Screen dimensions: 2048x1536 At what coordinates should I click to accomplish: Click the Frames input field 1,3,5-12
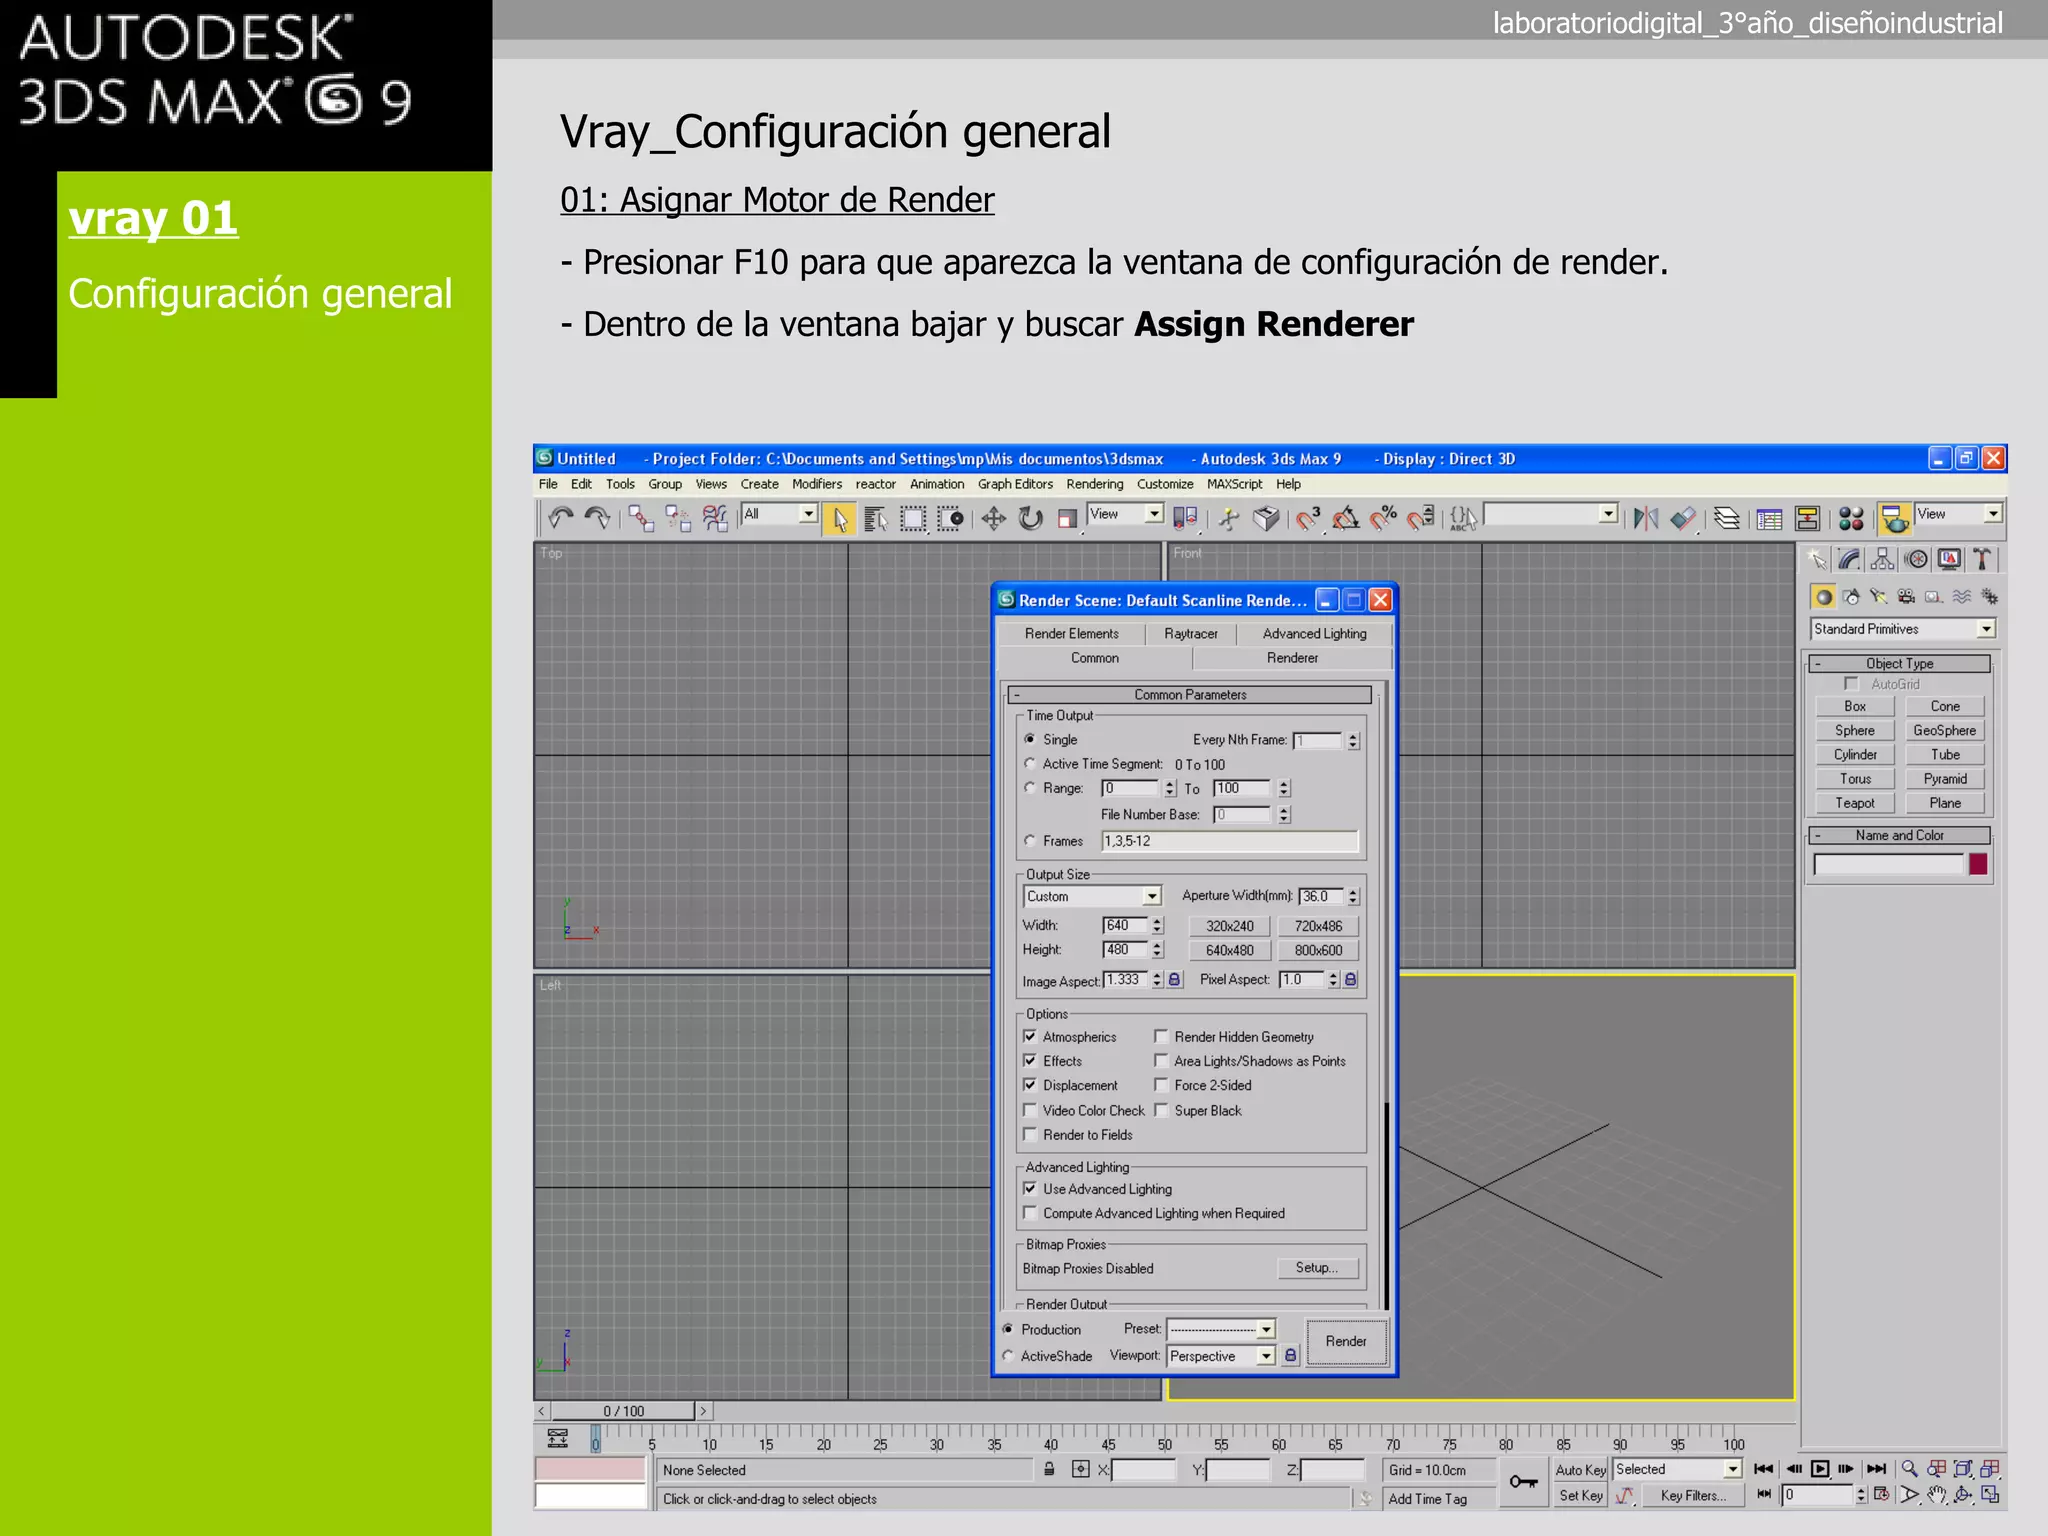tap(1230, 841)
